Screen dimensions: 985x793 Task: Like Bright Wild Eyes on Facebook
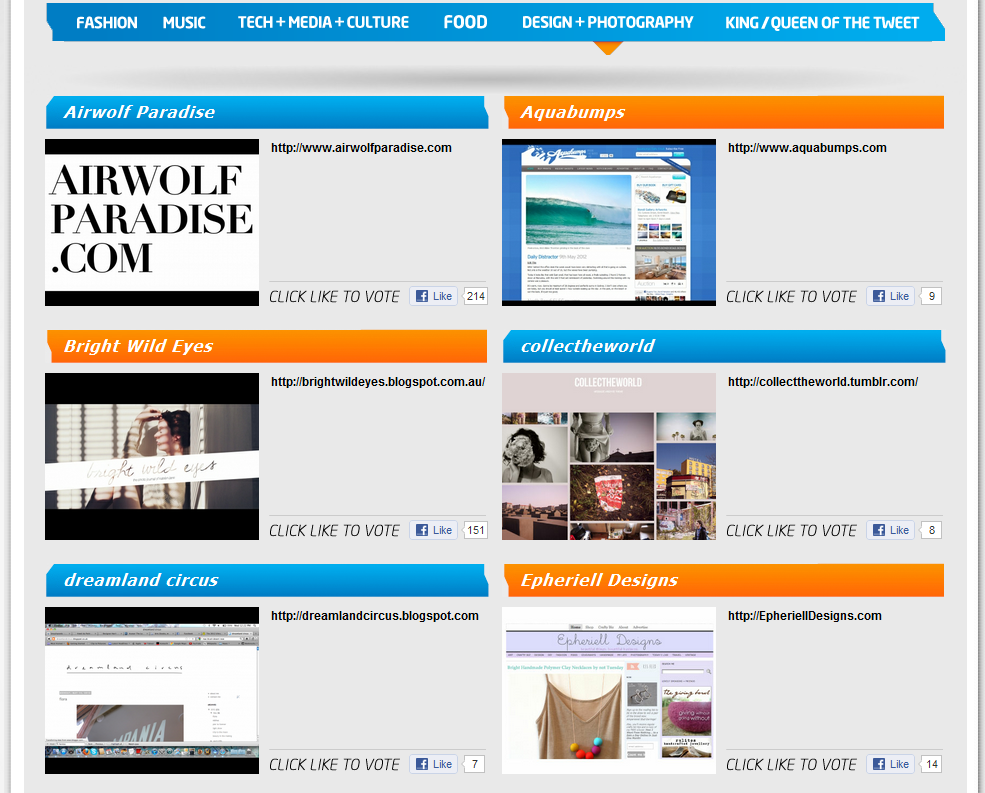tap(433, 530)
